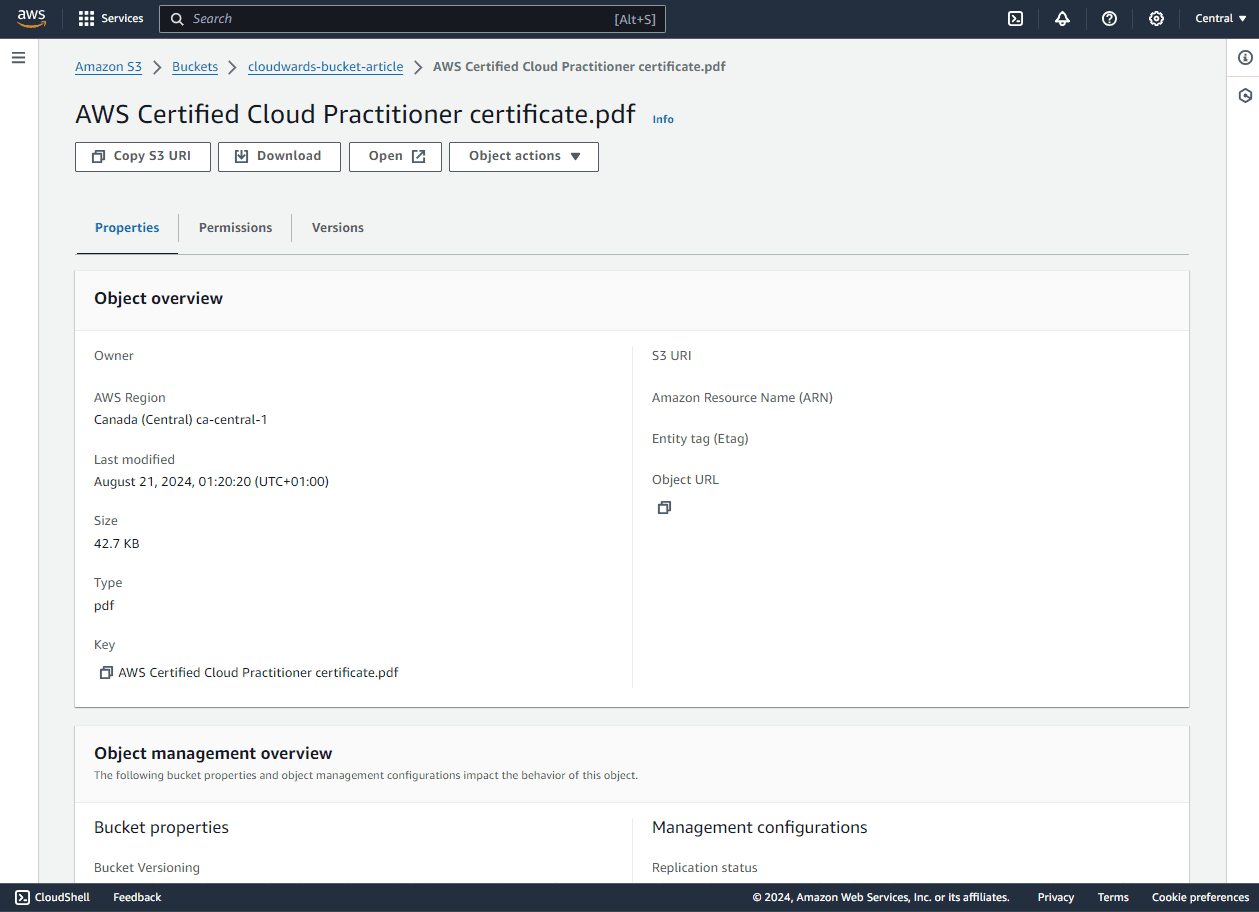Click the Entity tag (Etag) label
The width and height of the screenshot is (1259, 912).
(x=700, y=439)
